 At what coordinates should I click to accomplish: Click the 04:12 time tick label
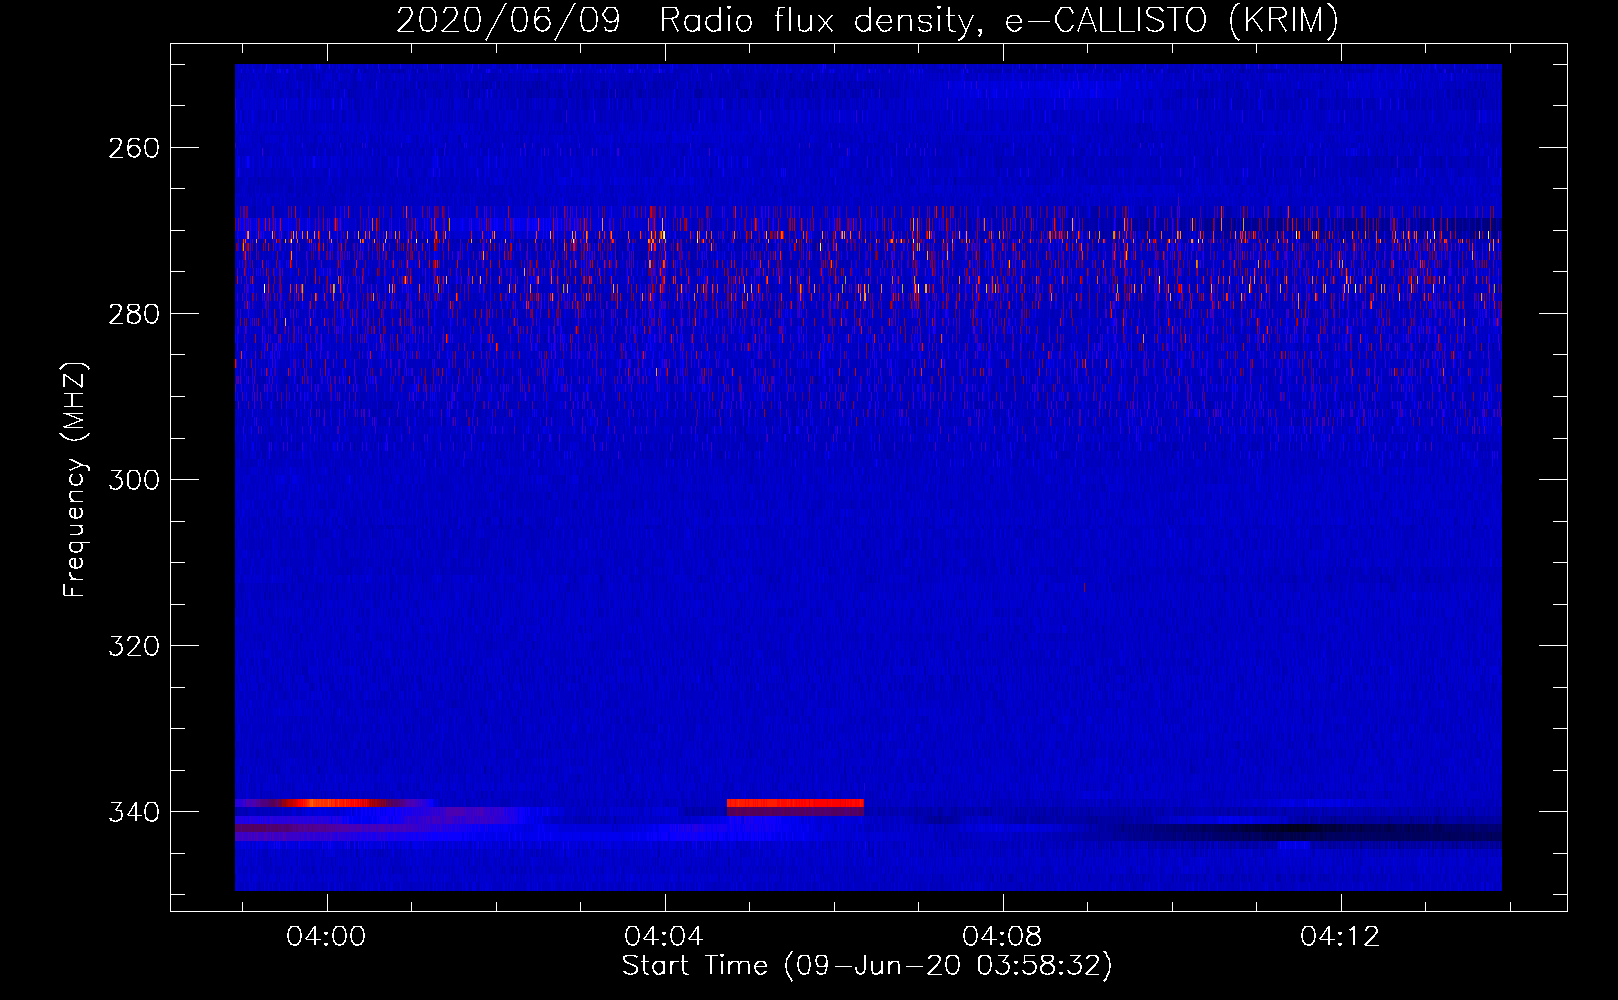[x=1340, y=937]
